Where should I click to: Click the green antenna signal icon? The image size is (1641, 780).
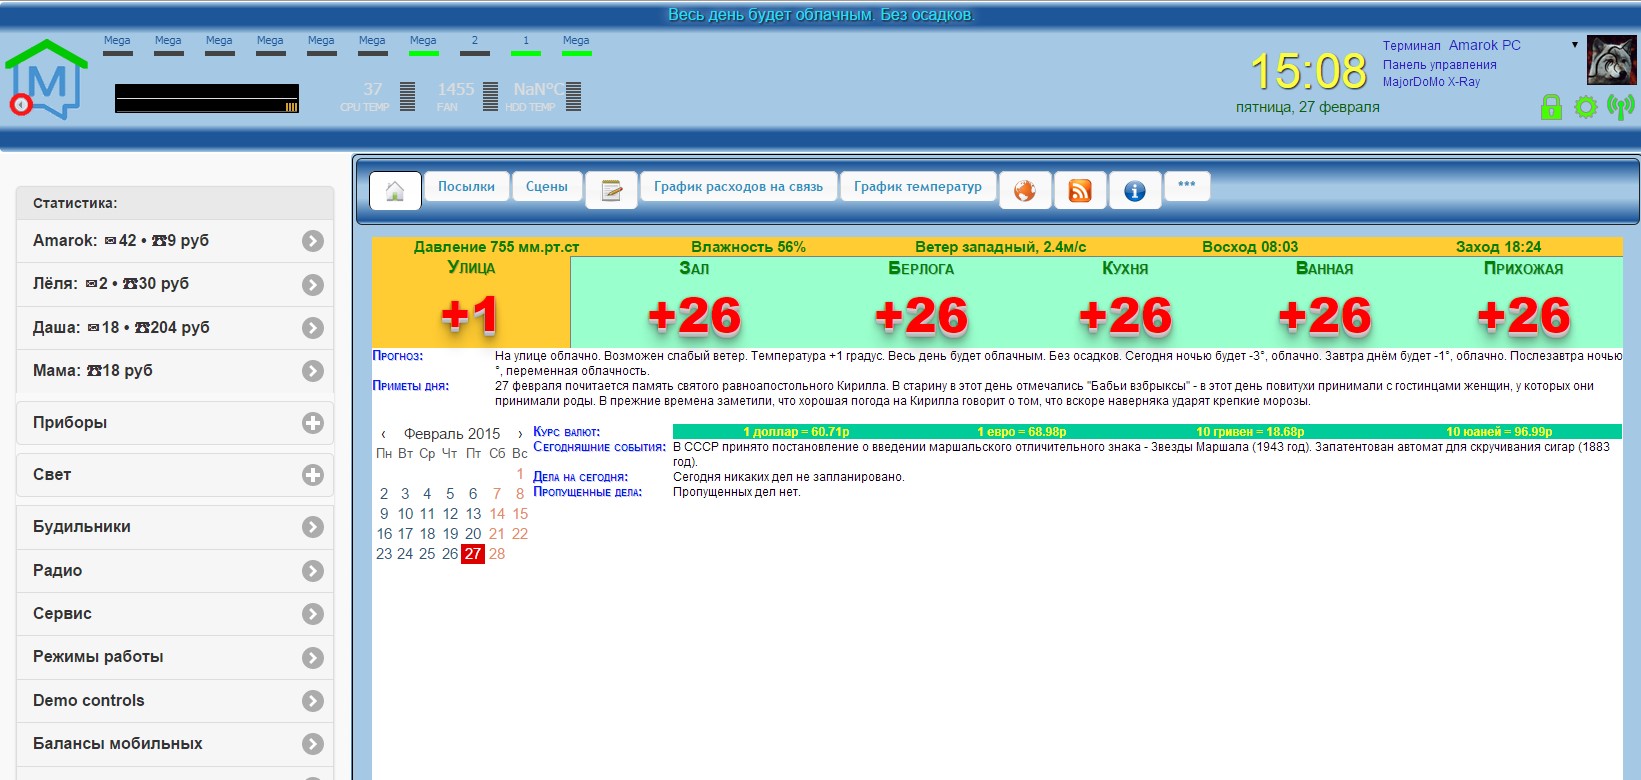1620,106
